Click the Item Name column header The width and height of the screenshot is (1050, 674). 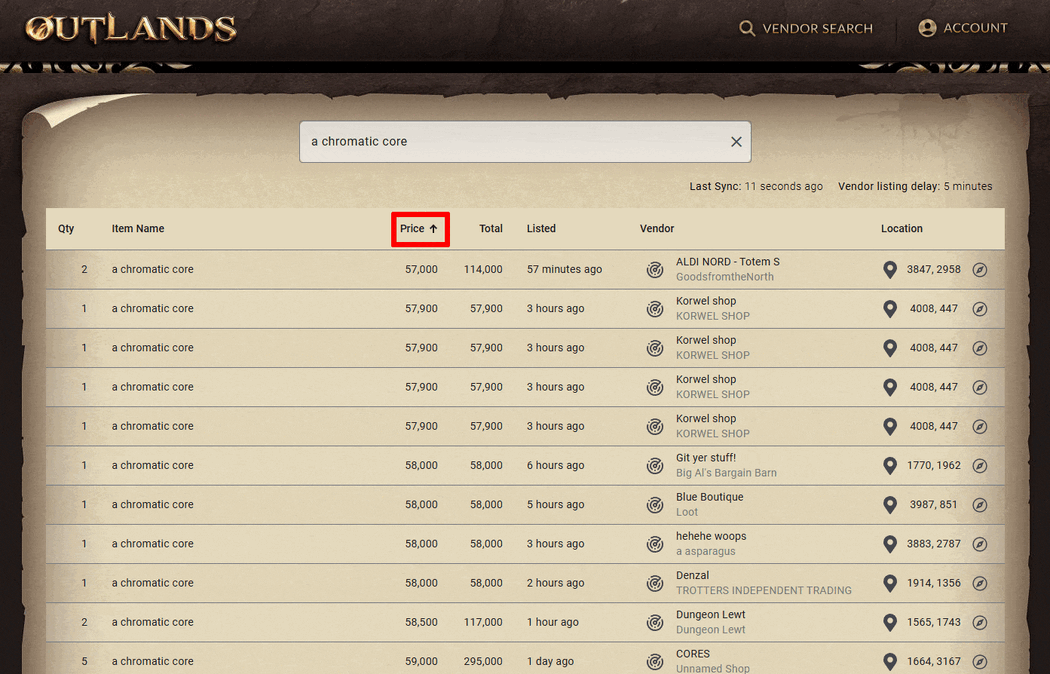click(138, 229)
